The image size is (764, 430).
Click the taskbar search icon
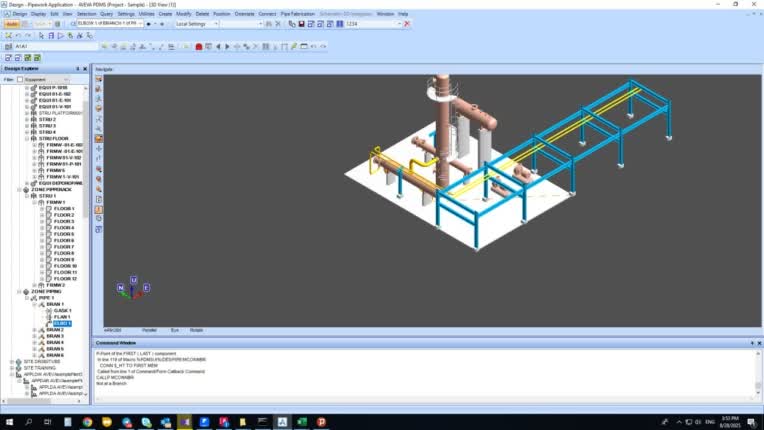[28, 422]
